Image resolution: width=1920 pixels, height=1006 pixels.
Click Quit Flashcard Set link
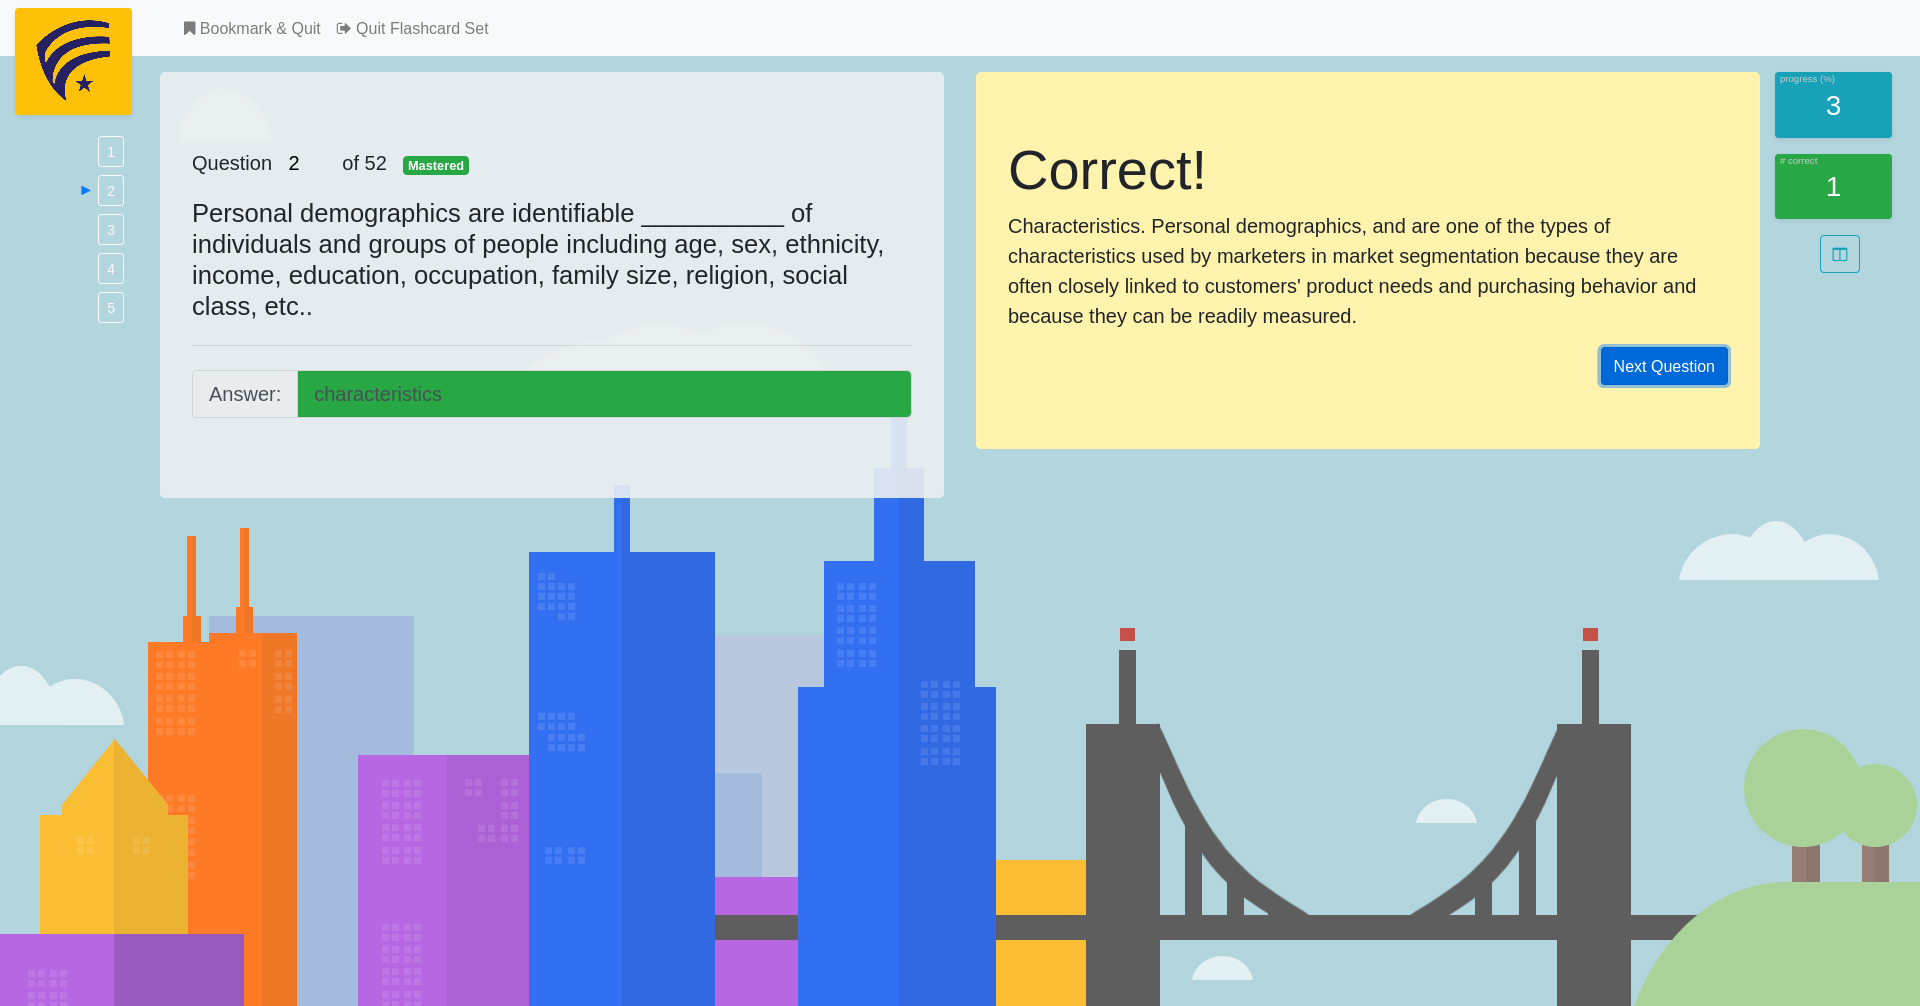click(413, 28)
